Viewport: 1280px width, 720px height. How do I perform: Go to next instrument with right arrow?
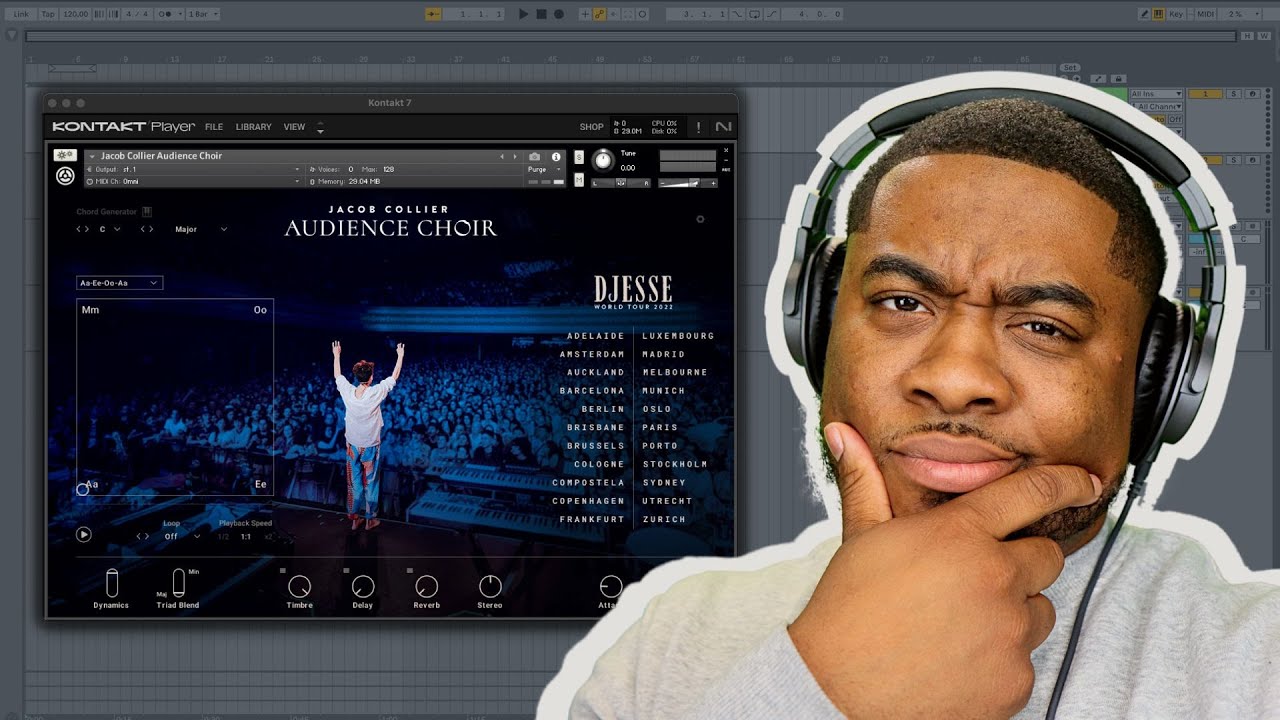pyautogui.click(x=515, y=157)
